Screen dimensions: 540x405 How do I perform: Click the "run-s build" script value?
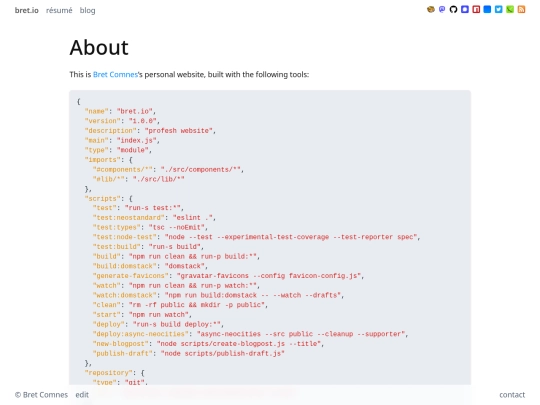(x=175, y=247)
